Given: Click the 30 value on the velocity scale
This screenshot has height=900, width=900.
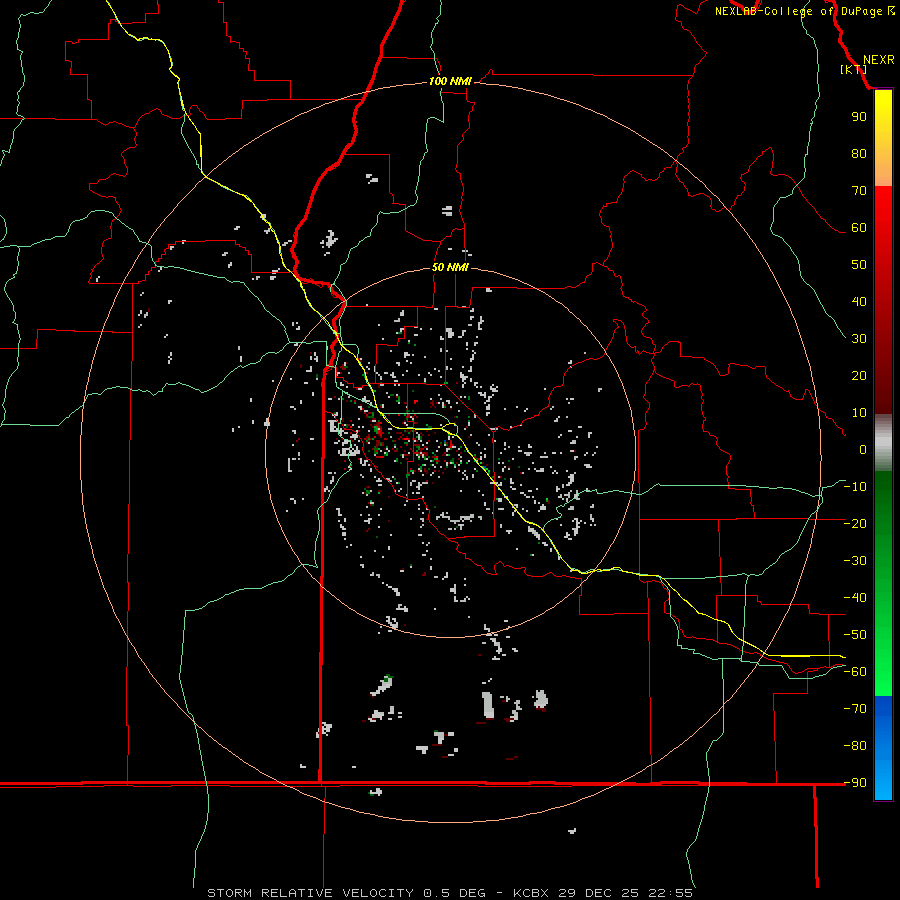Looking at the screenshot, I should point(859,339).
